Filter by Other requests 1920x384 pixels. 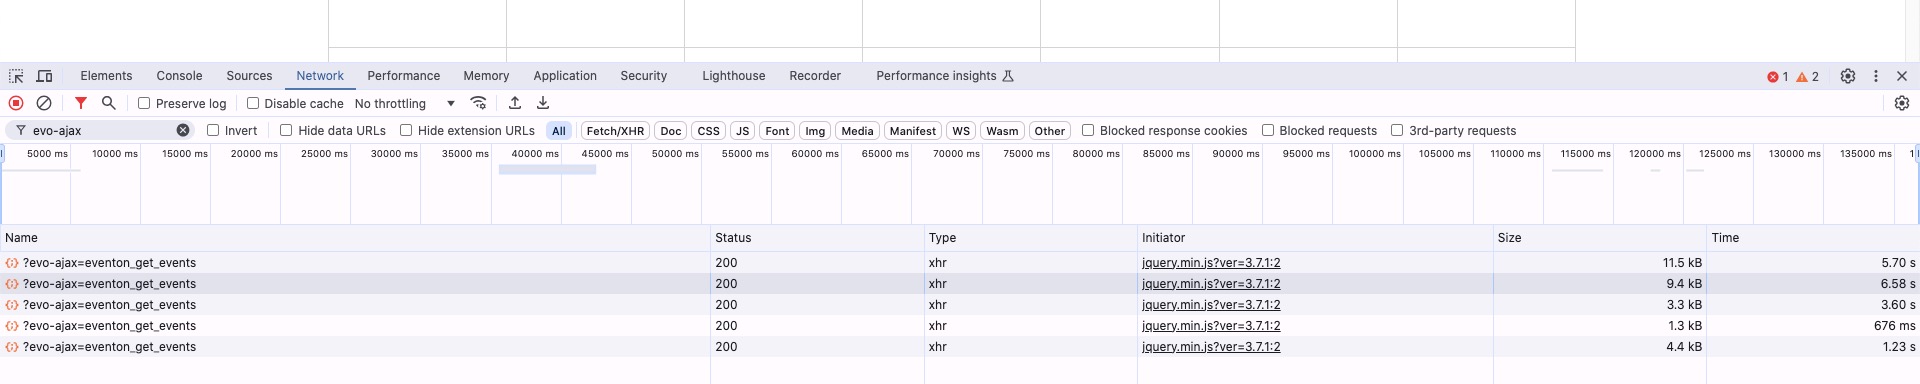[x=1050, y=131]
